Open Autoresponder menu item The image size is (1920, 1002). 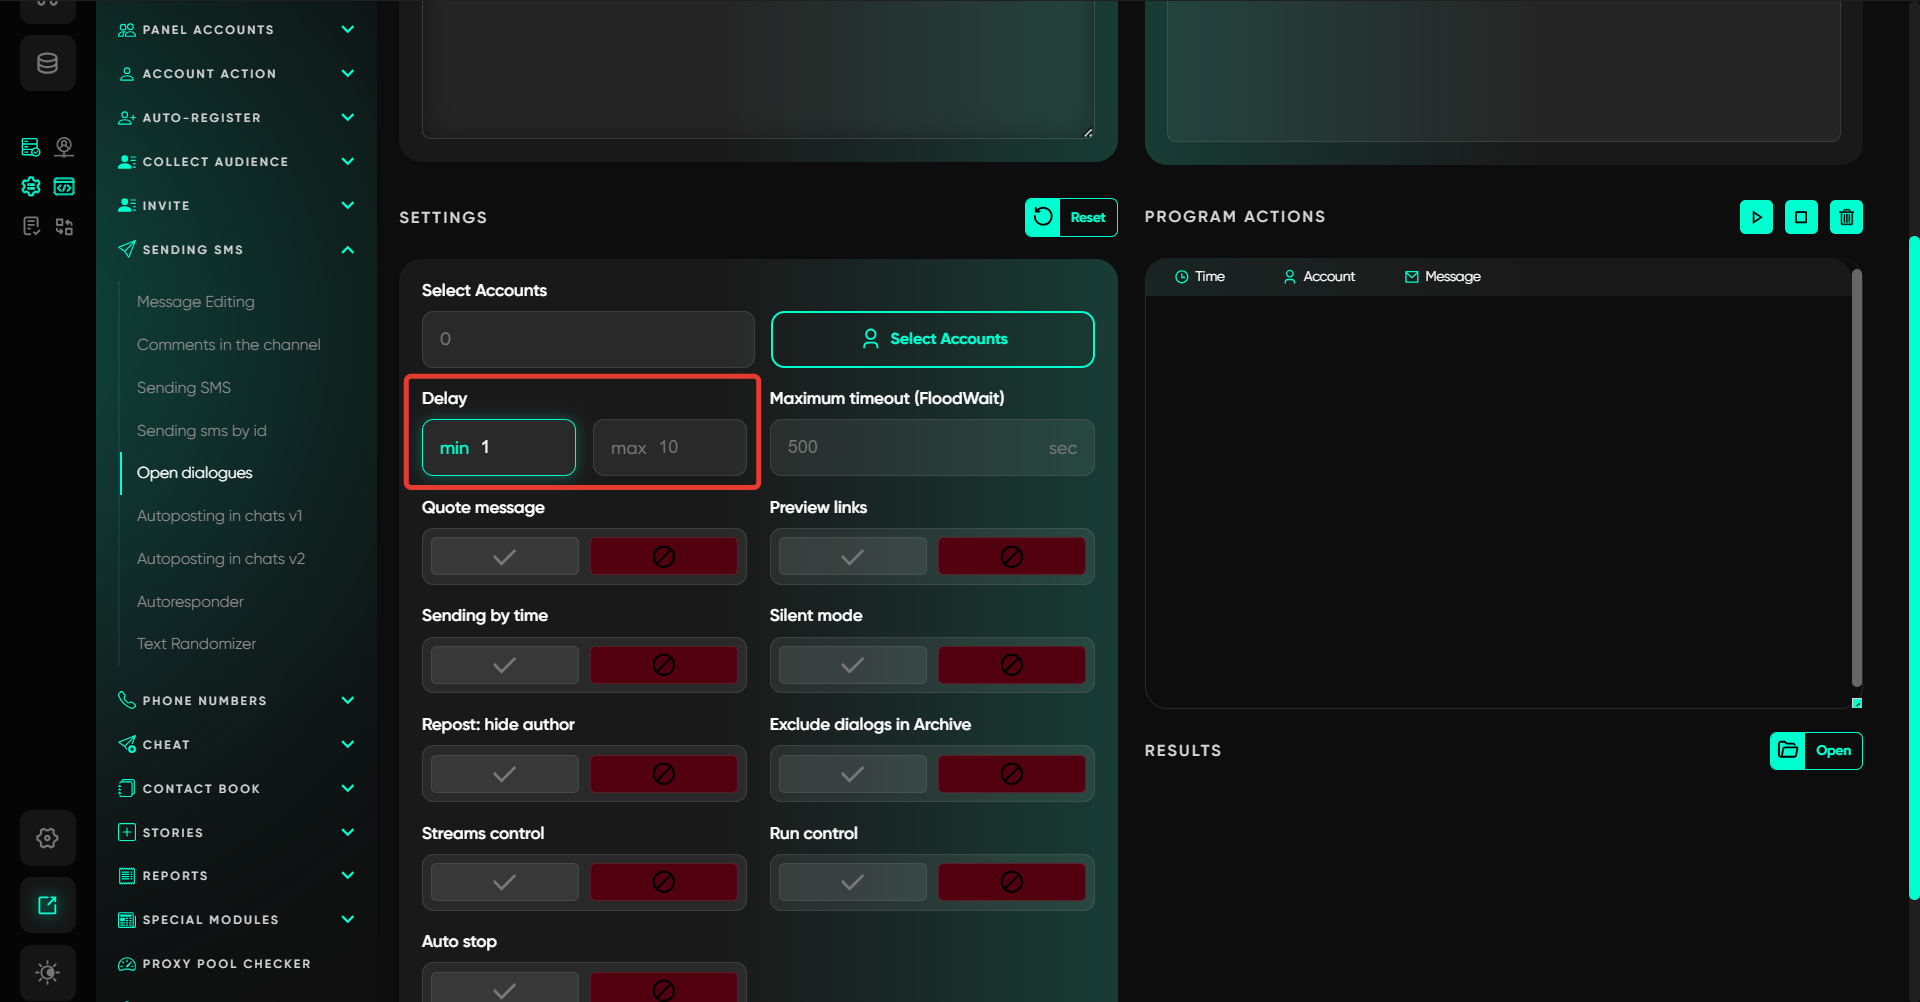[x=190, y=601]
